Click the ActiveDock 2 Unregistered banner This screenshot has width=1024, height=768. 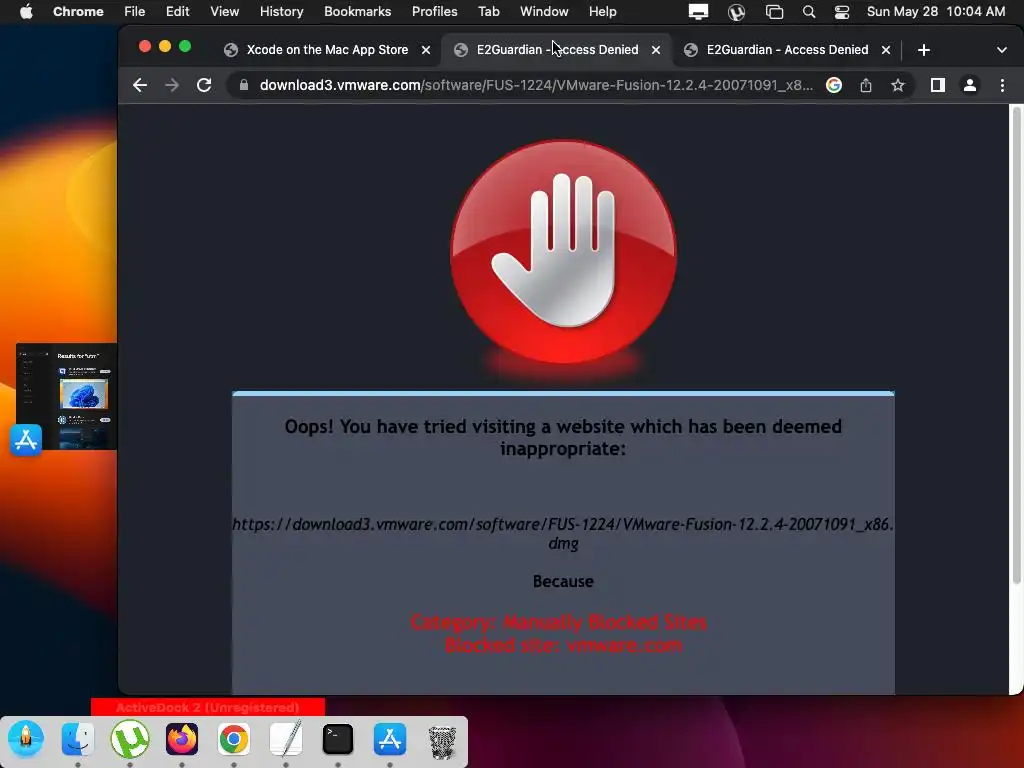click(208, 707)
